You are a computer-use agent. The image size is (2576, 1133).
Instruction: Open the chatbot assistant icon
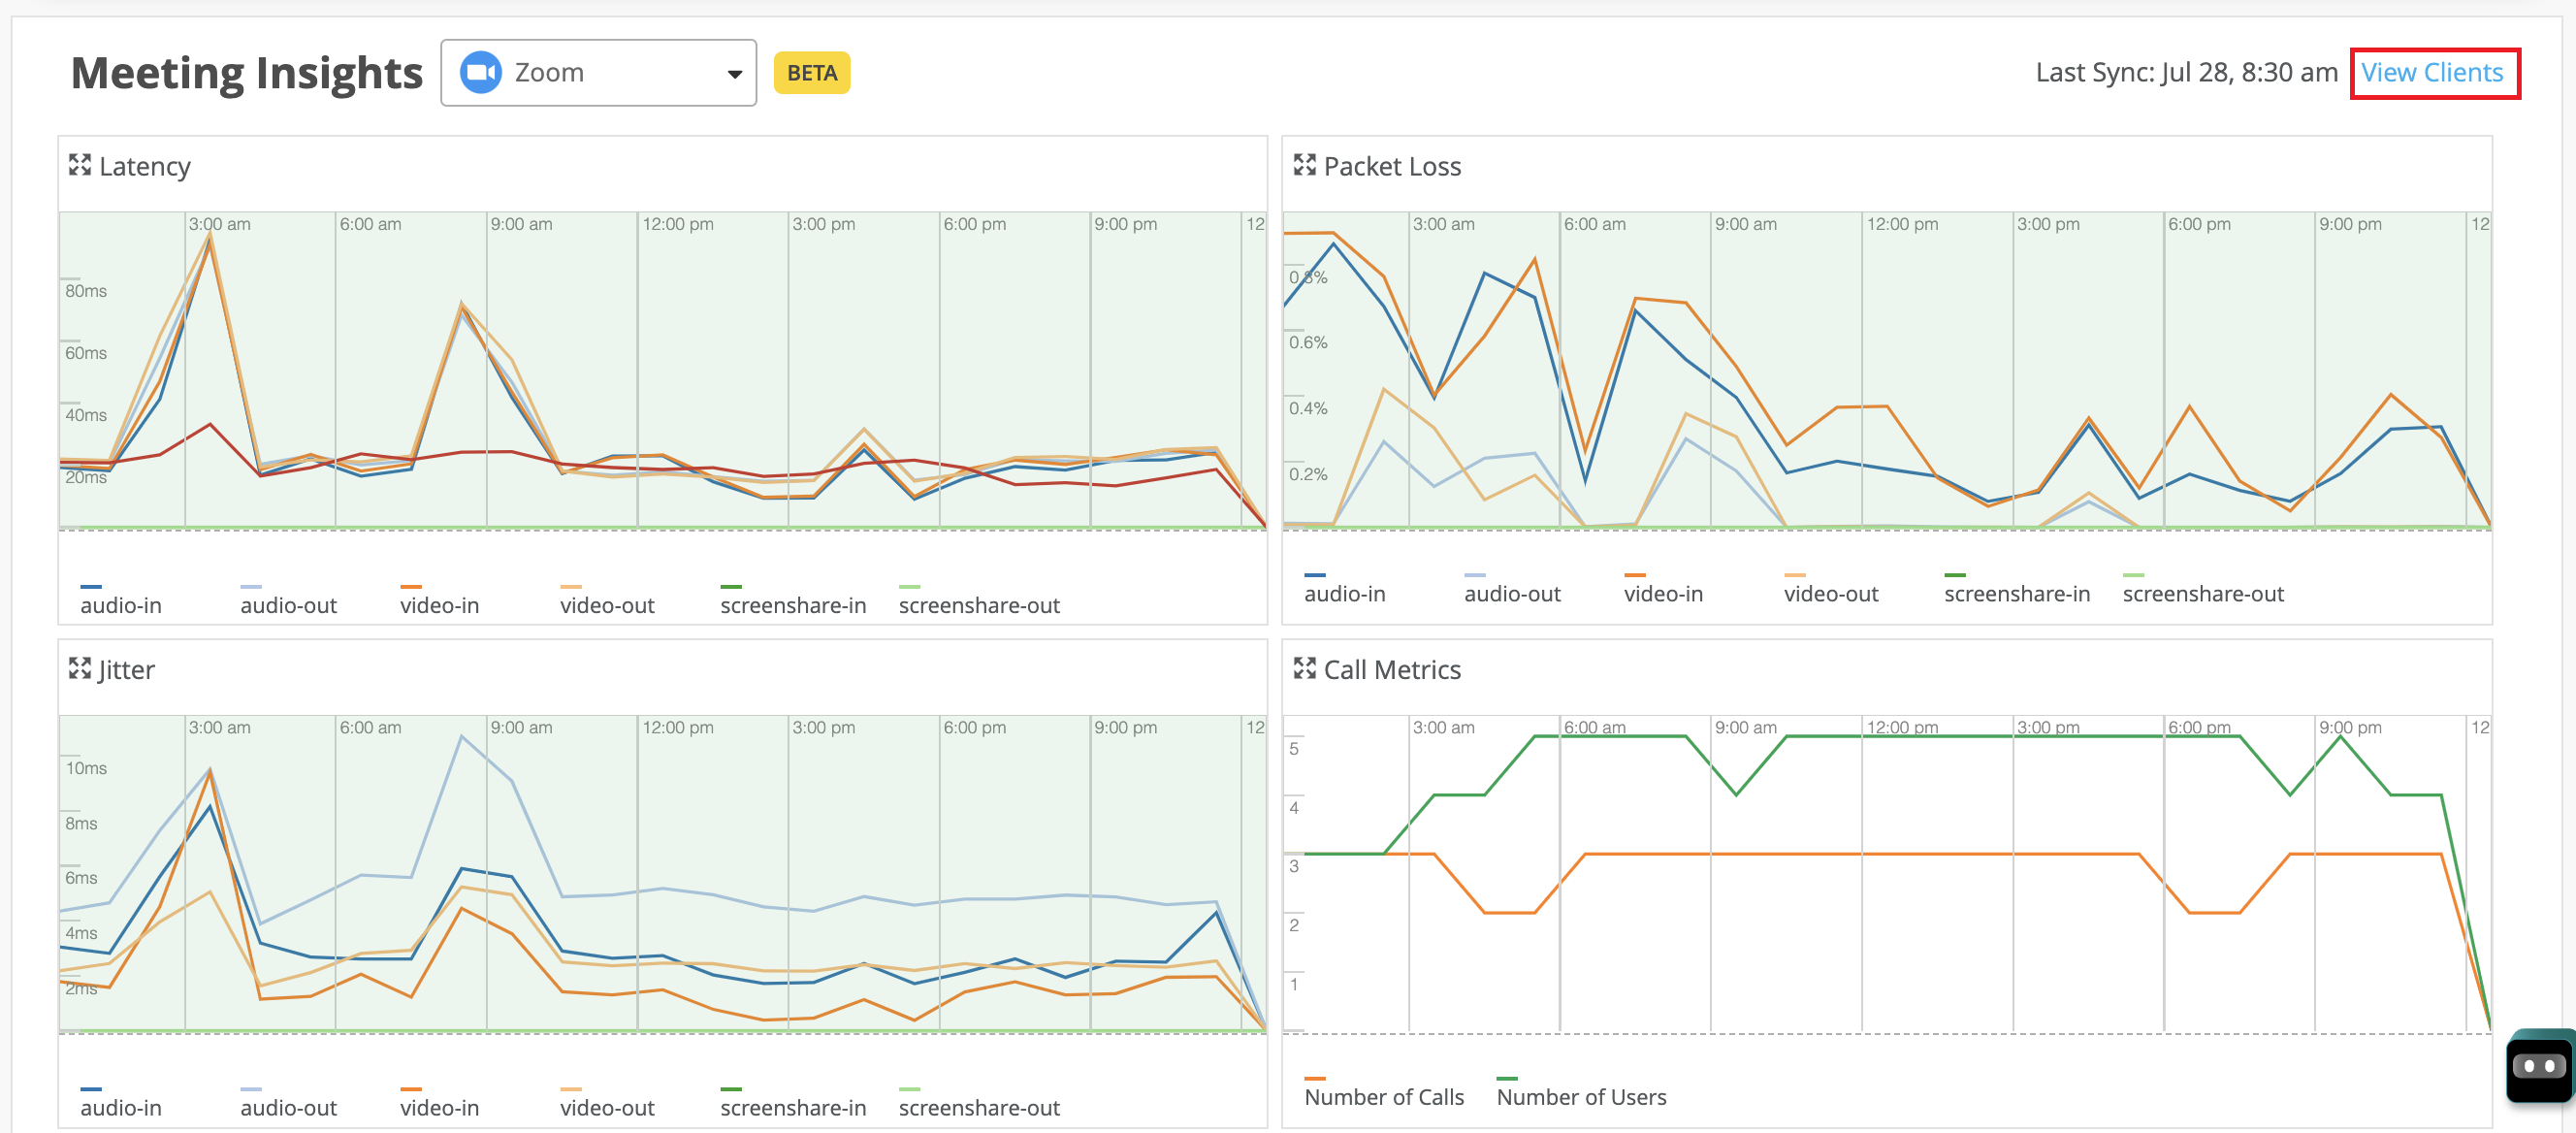tap(2538, 1067)
